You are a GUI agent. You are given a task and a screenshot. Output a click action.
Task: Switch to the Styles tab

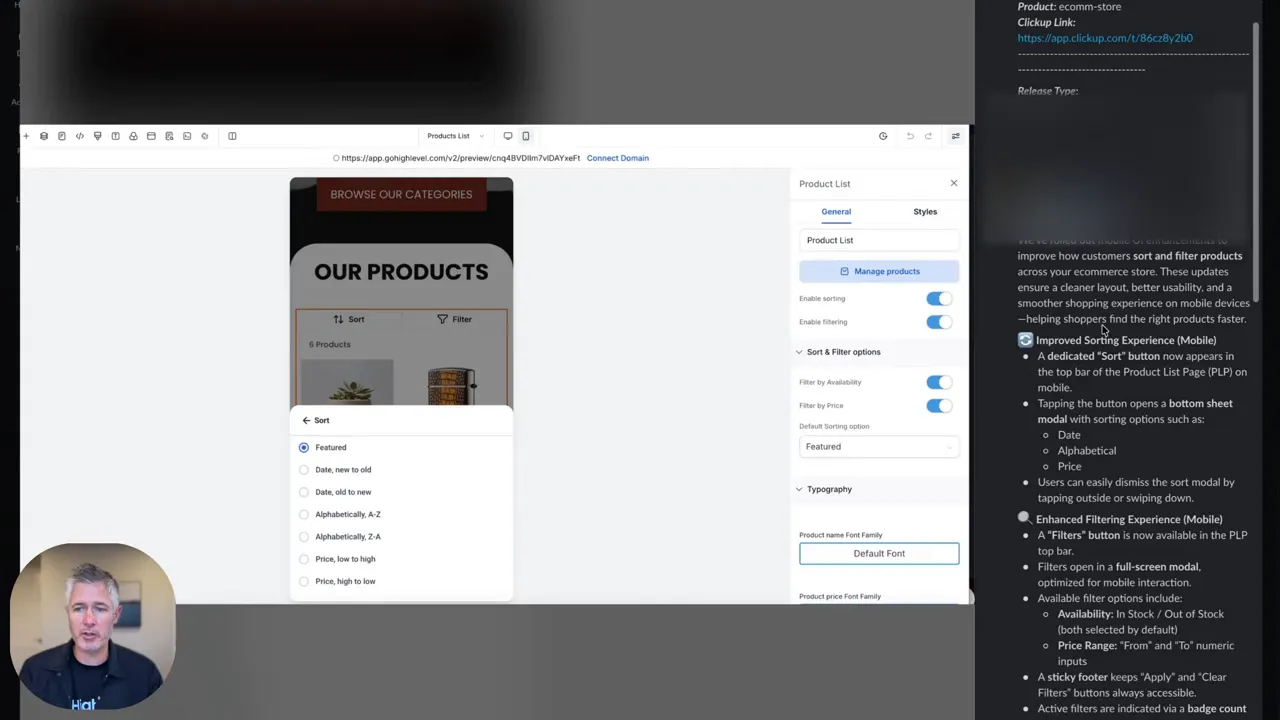pos(925,211)
